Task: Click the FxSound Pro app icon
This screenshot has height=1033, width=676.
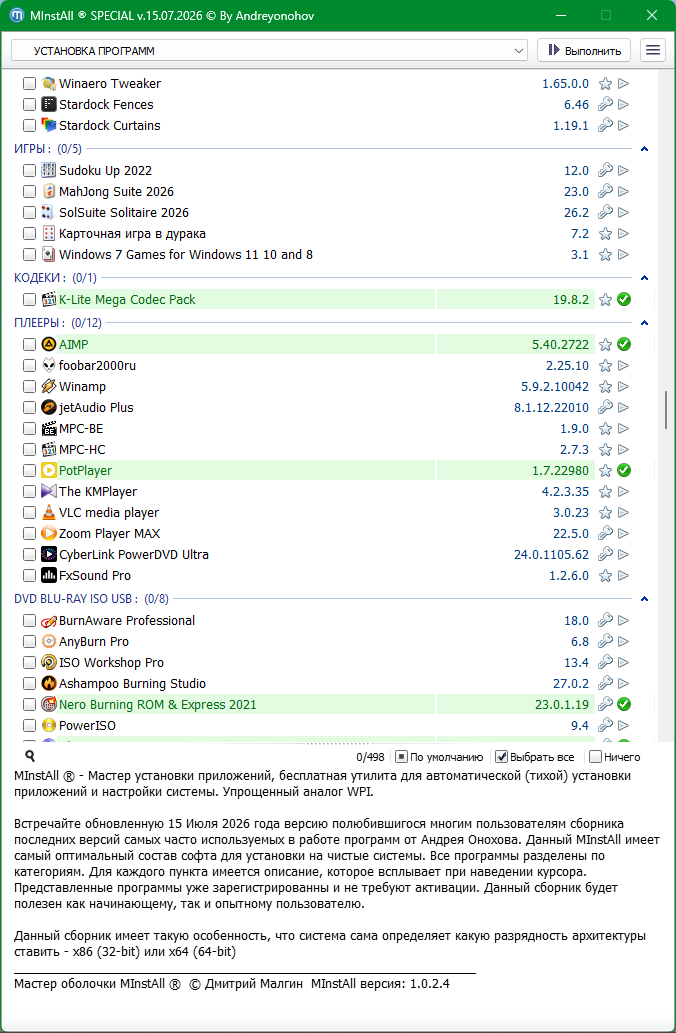Action: (49, 576)
